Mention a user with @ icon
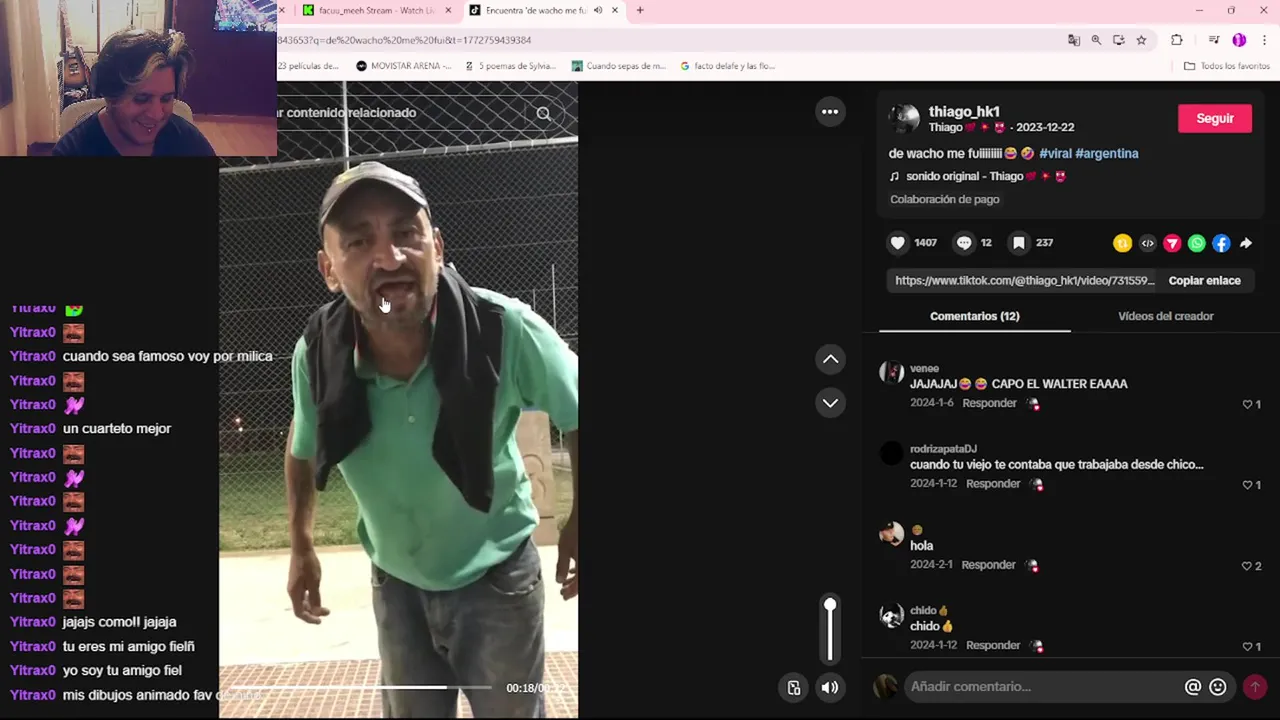 tap(1192, 687)
